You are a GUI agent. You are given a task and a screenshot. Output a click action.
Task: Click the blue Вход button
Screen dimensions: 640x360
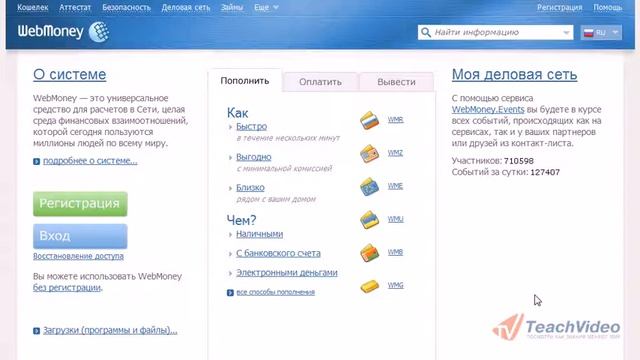(80, 236)
